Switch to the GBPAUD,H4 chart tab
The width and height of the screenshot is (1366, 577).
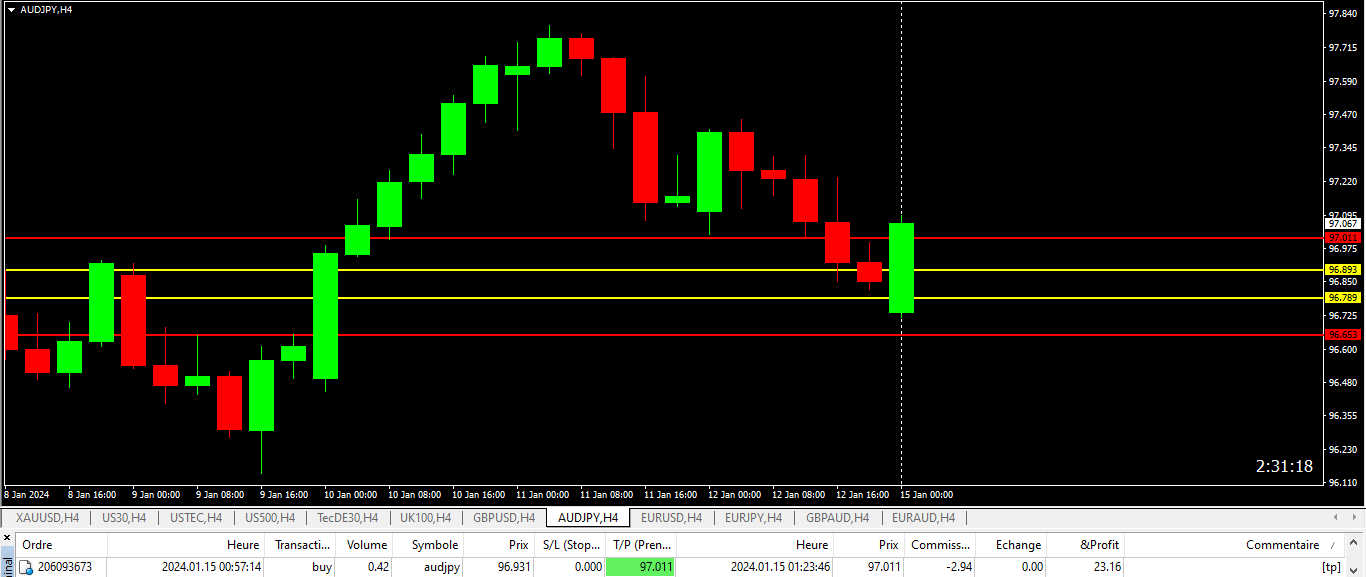click(x=838, y=517)
